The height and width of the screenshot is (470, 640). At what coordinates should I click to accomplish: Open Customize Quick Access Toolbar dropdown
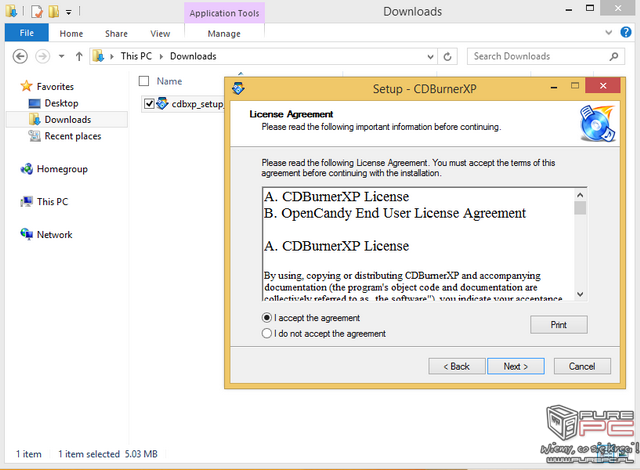tap(69, 12)
